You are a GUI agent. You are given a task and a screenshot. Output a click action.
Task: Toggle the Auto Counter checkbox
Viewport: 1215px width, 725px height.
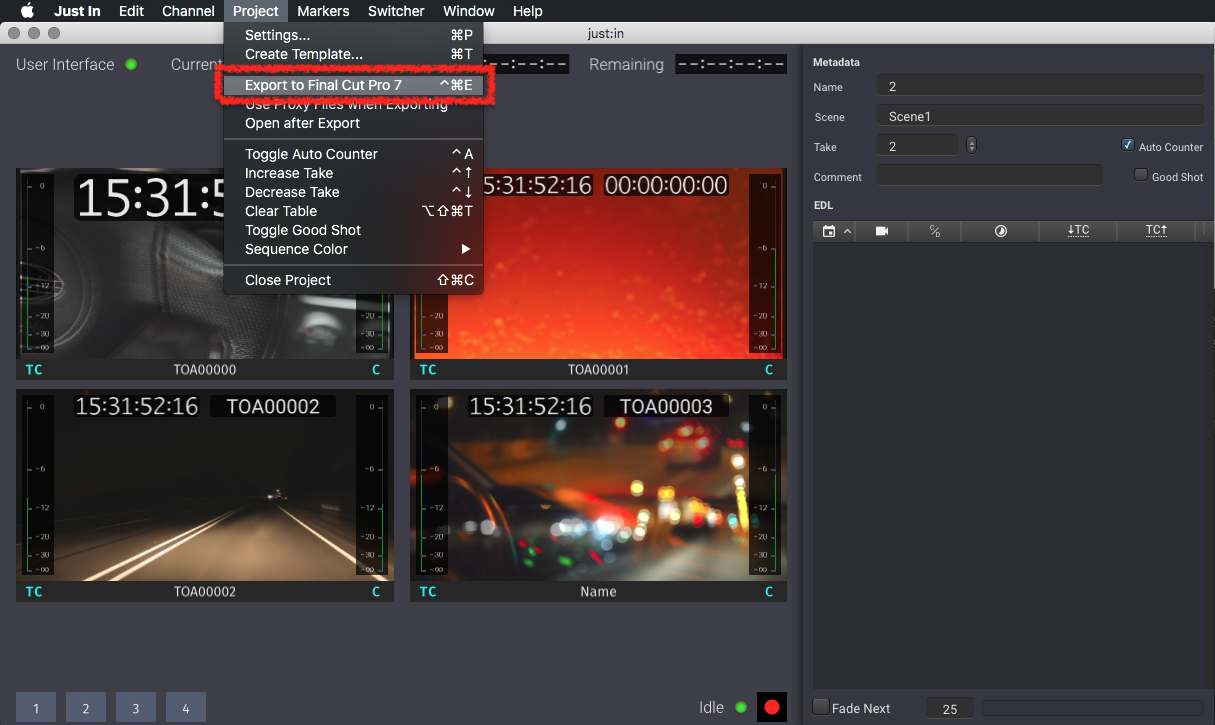click(x=1128, y=145)
